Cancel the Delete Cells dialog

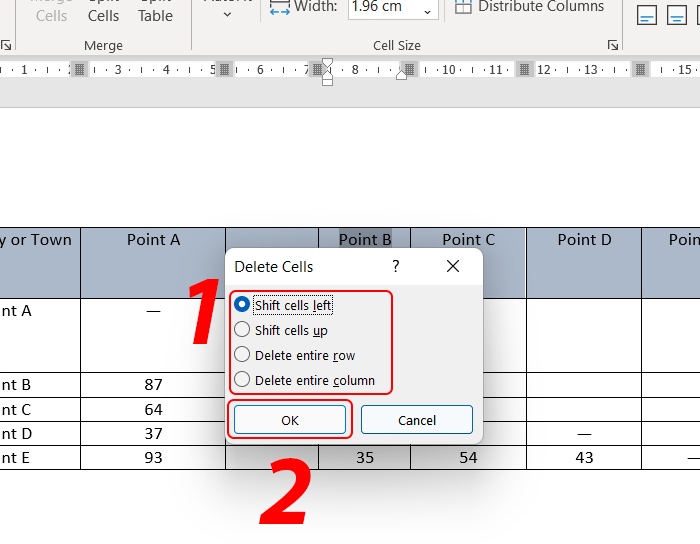click(417, 420)
